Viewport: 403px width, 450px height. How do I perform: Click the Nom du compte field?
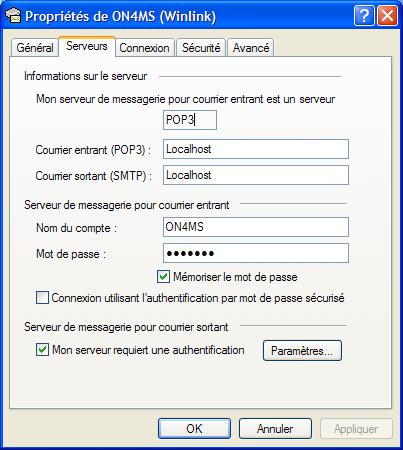coord(256,227)
